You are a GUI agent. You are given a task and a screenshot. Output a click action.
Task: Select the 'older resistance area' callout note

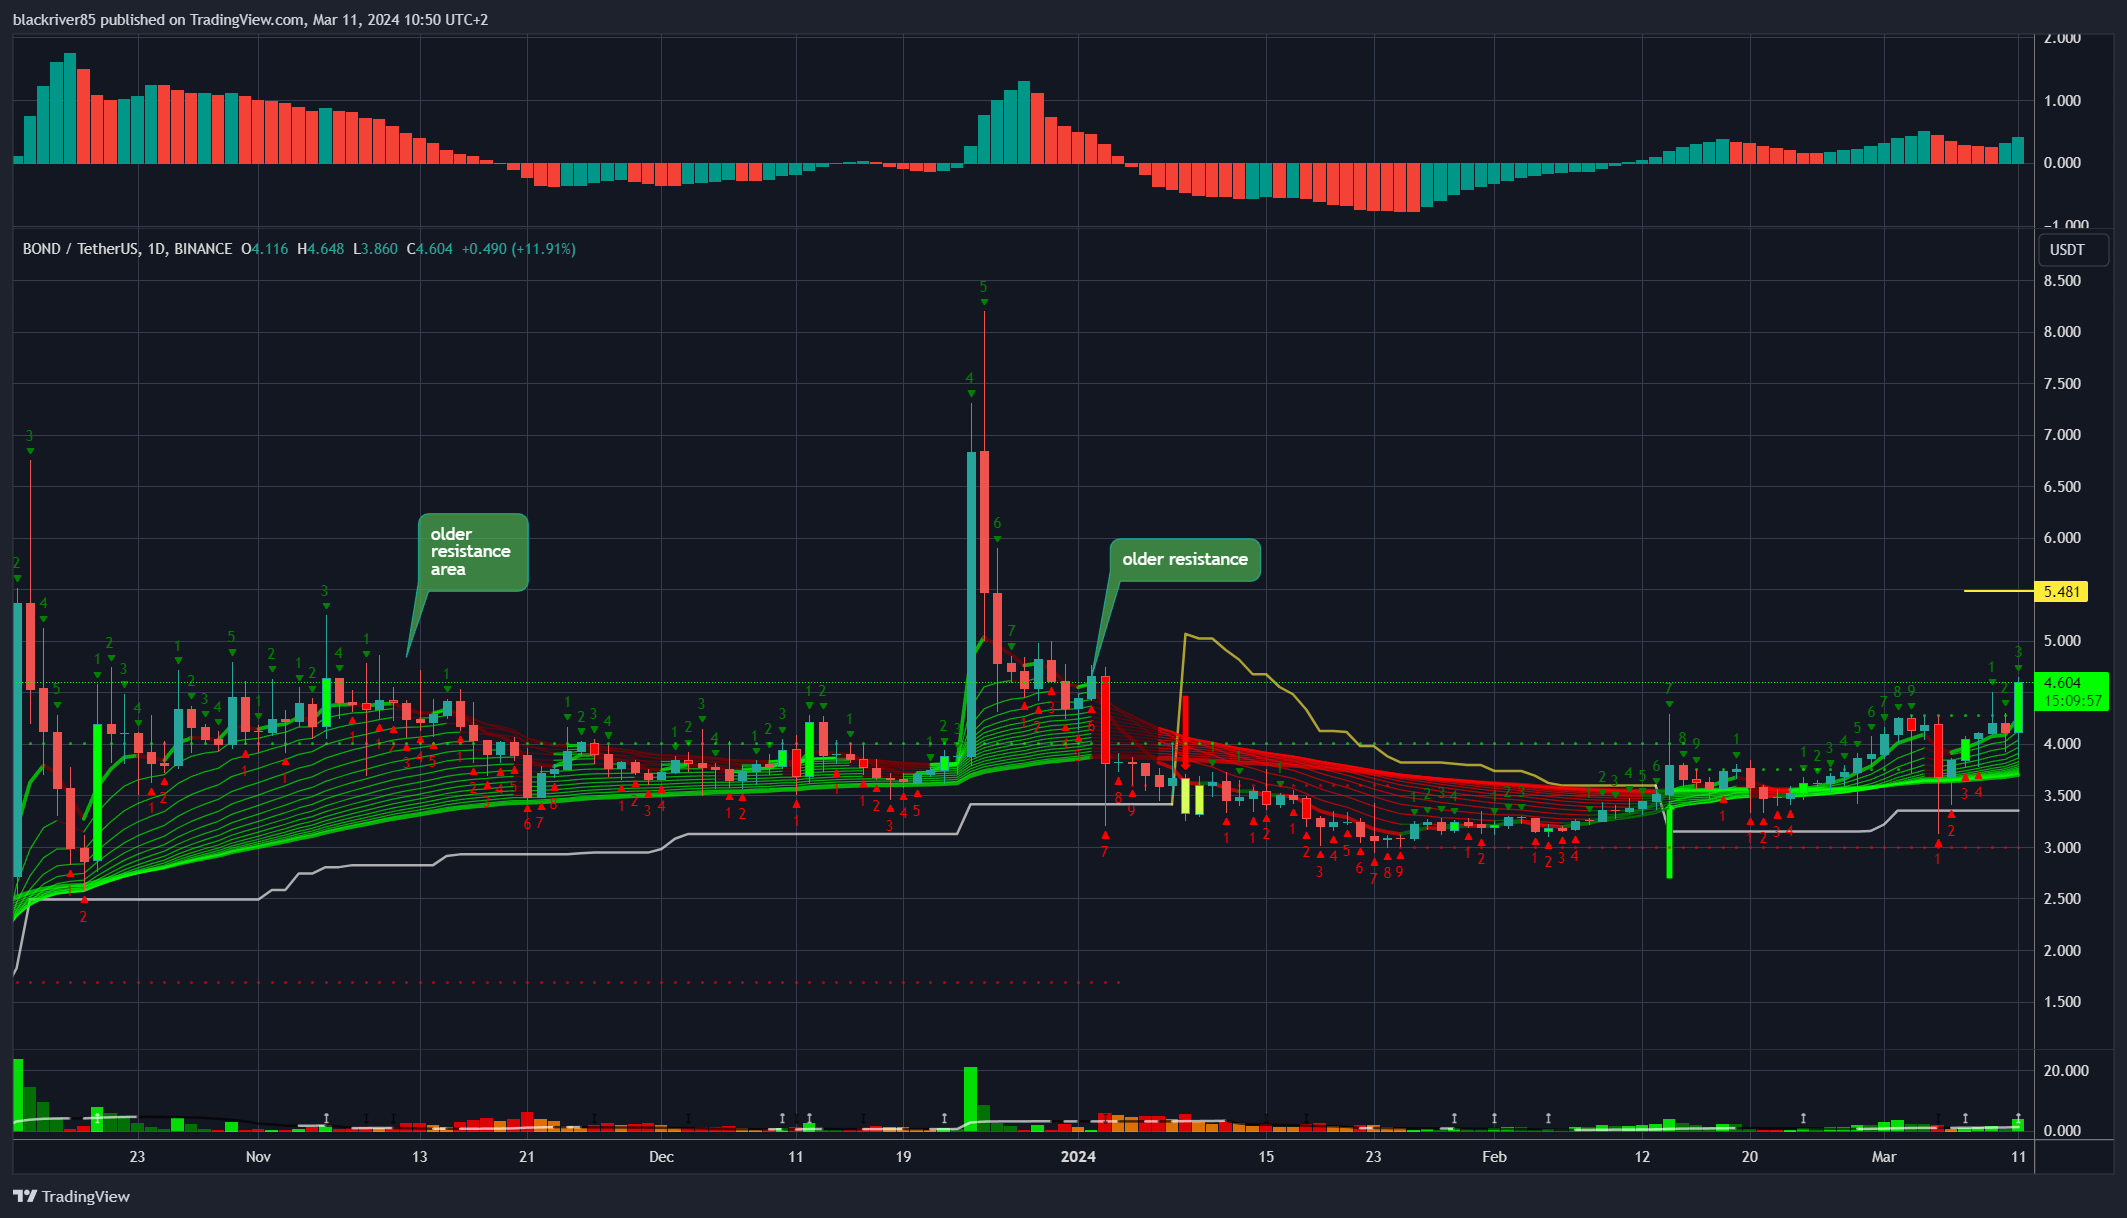click(x=471, y=552)
